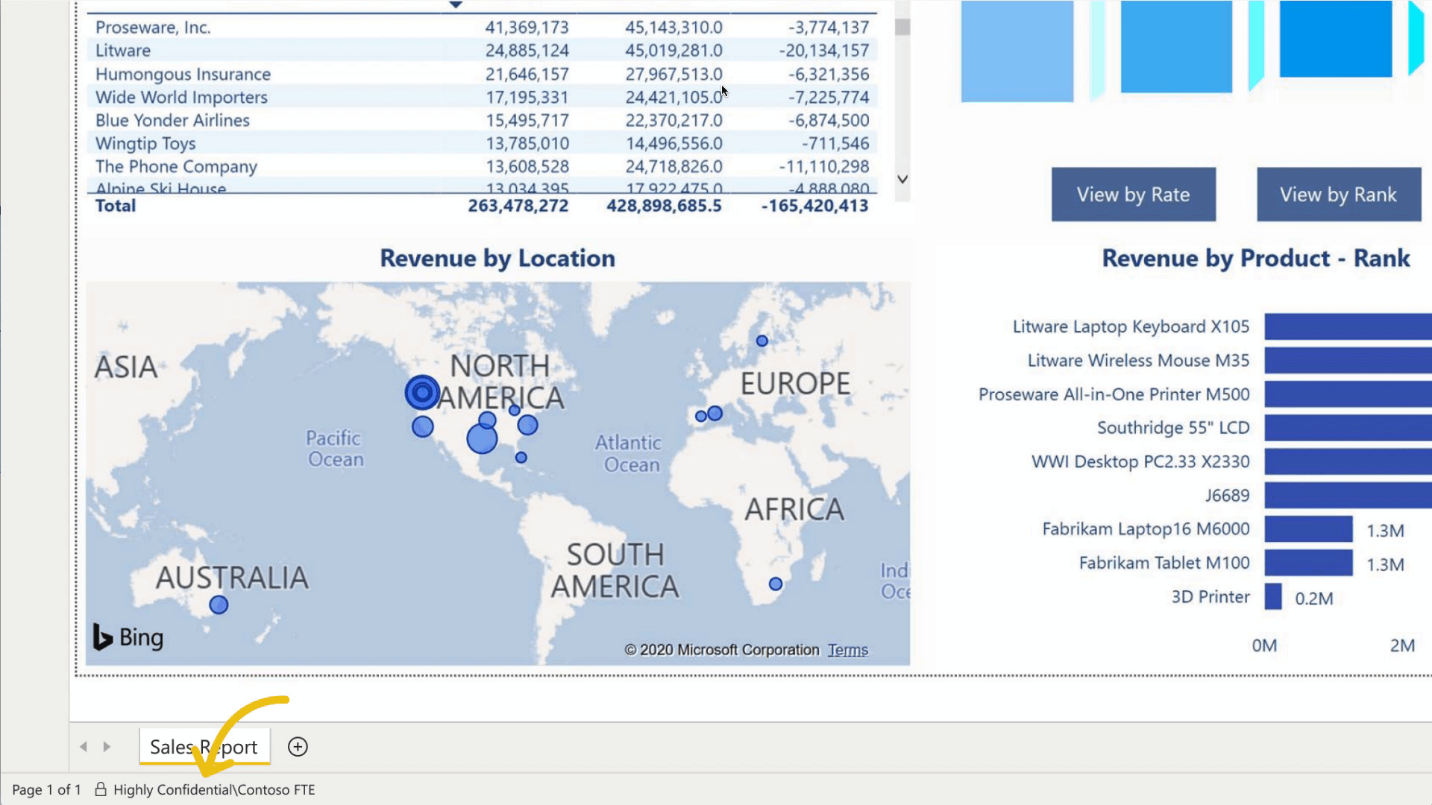Click Blue Yonder value 15,495,717
1432x805 pixels.
click(x=527, y=120)
